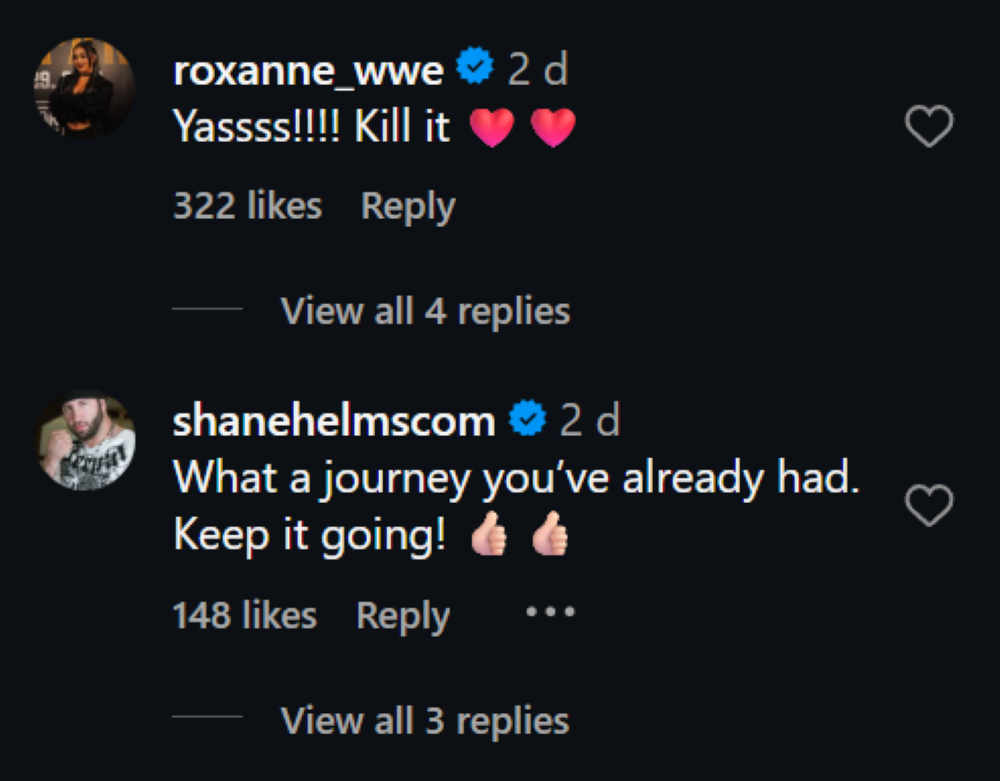Like the shanehelmscom comment with heart icon
Viewport: 1000px width, 781px height.
pyautogui.click(x=929, y=506)
